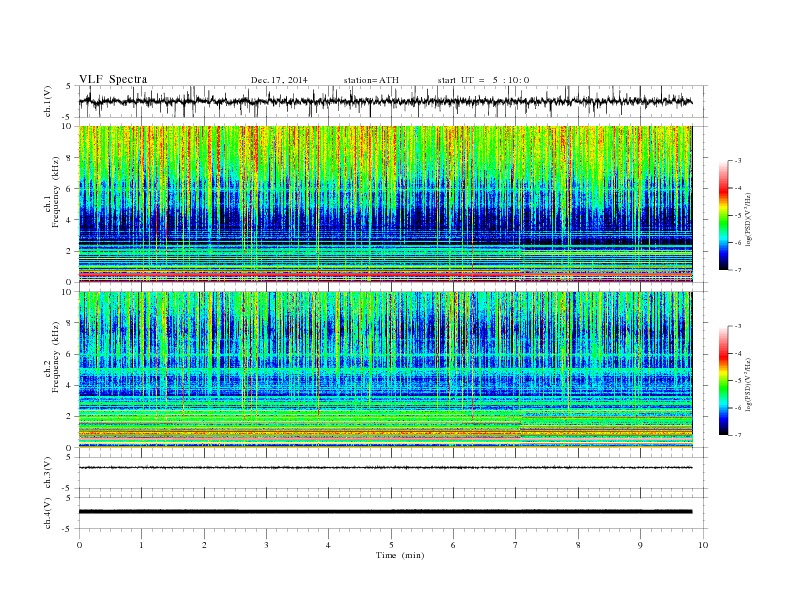The height and width of the screenshot is (612, 792).
Task: Click the "-3" label on ch.1 color scale
Action: pyautogui.click(x=738, y=161)
